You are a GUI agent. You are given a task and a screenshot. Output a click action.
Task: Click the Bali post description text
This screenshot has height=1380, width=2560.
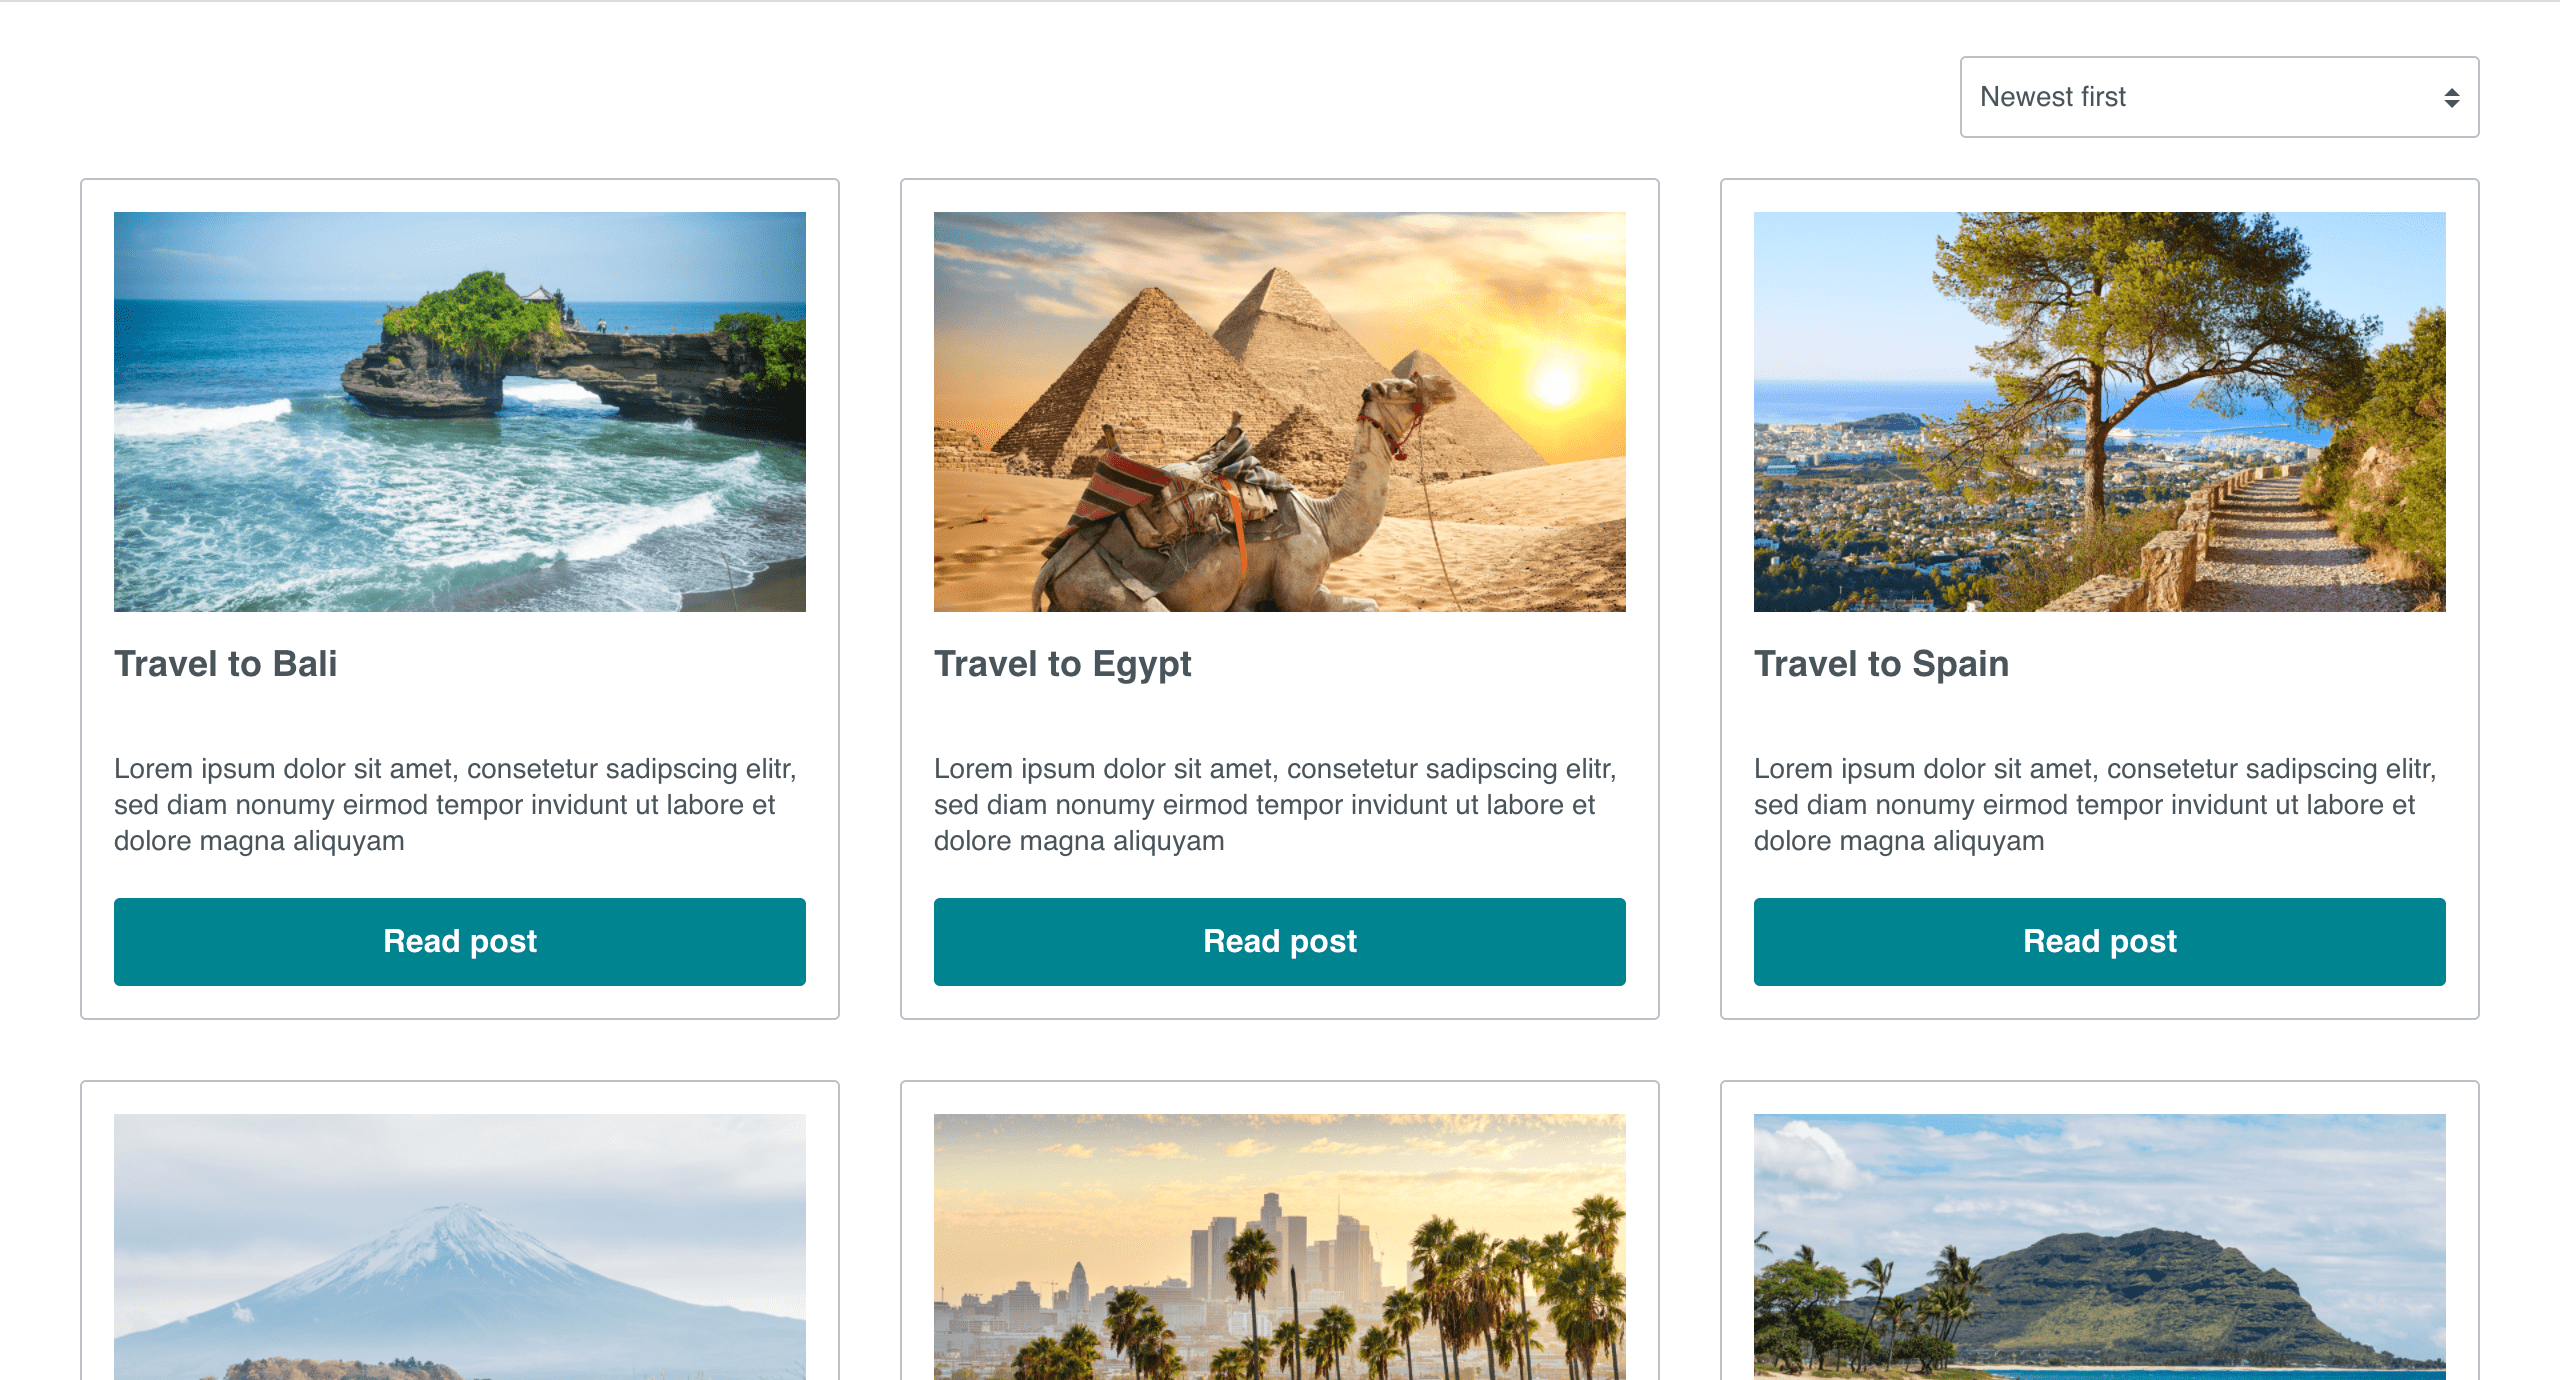pyautogui.click(x=455, y=805)
